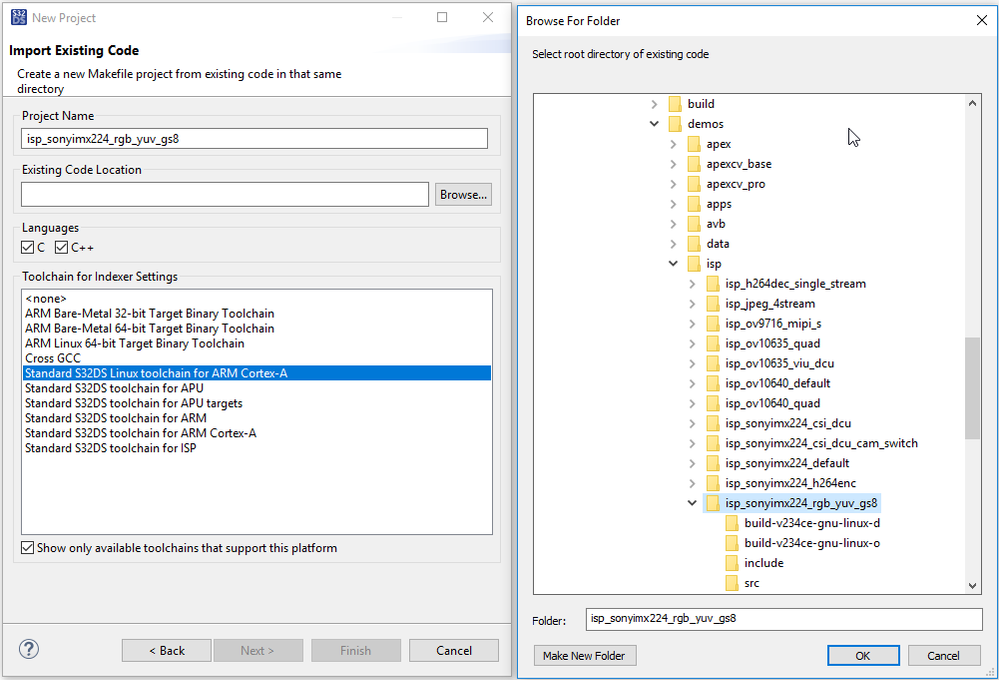This screenshot has width=999, height=680.
Task: Click the isp_h264dec_single_stream folder icon
Action: (713, 284)
